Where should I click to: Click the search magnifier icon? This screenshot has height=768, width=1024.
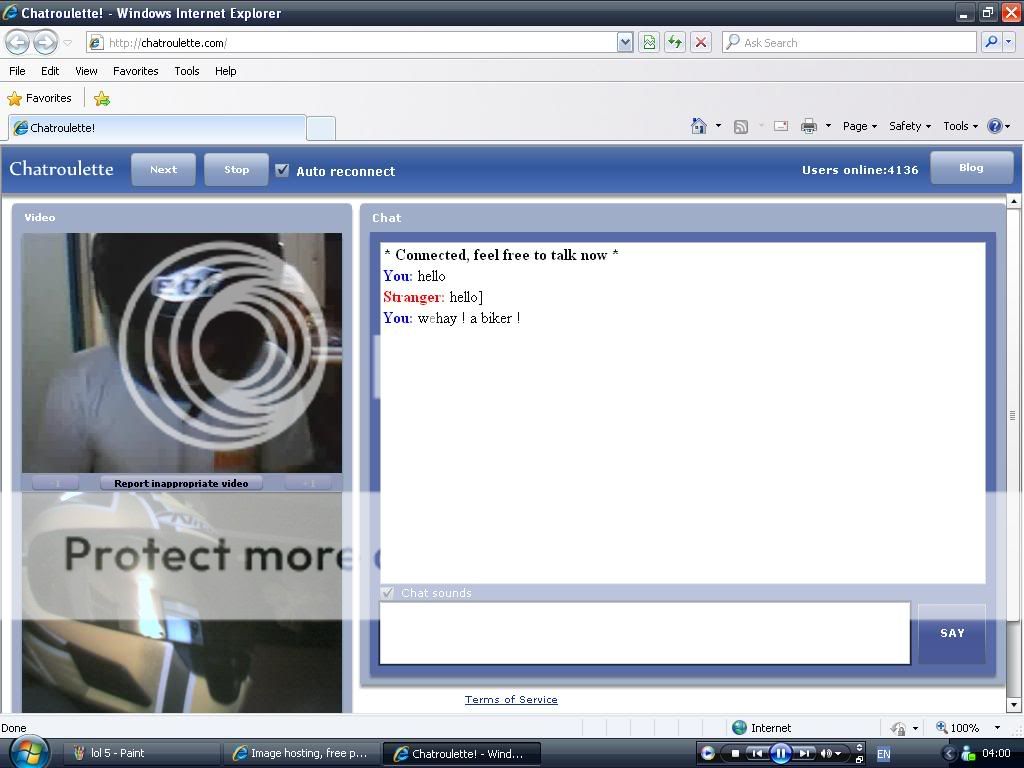[x=990, y=42]
